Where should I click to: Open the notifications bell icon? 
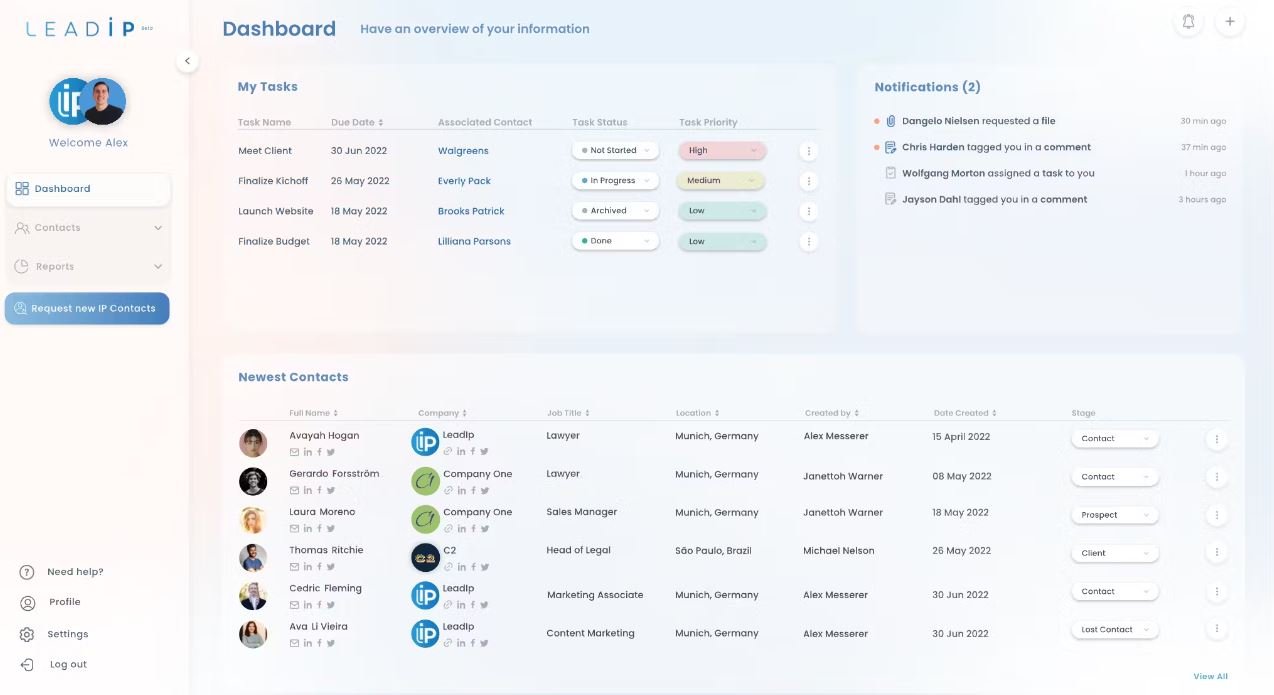pos(1188,22)
